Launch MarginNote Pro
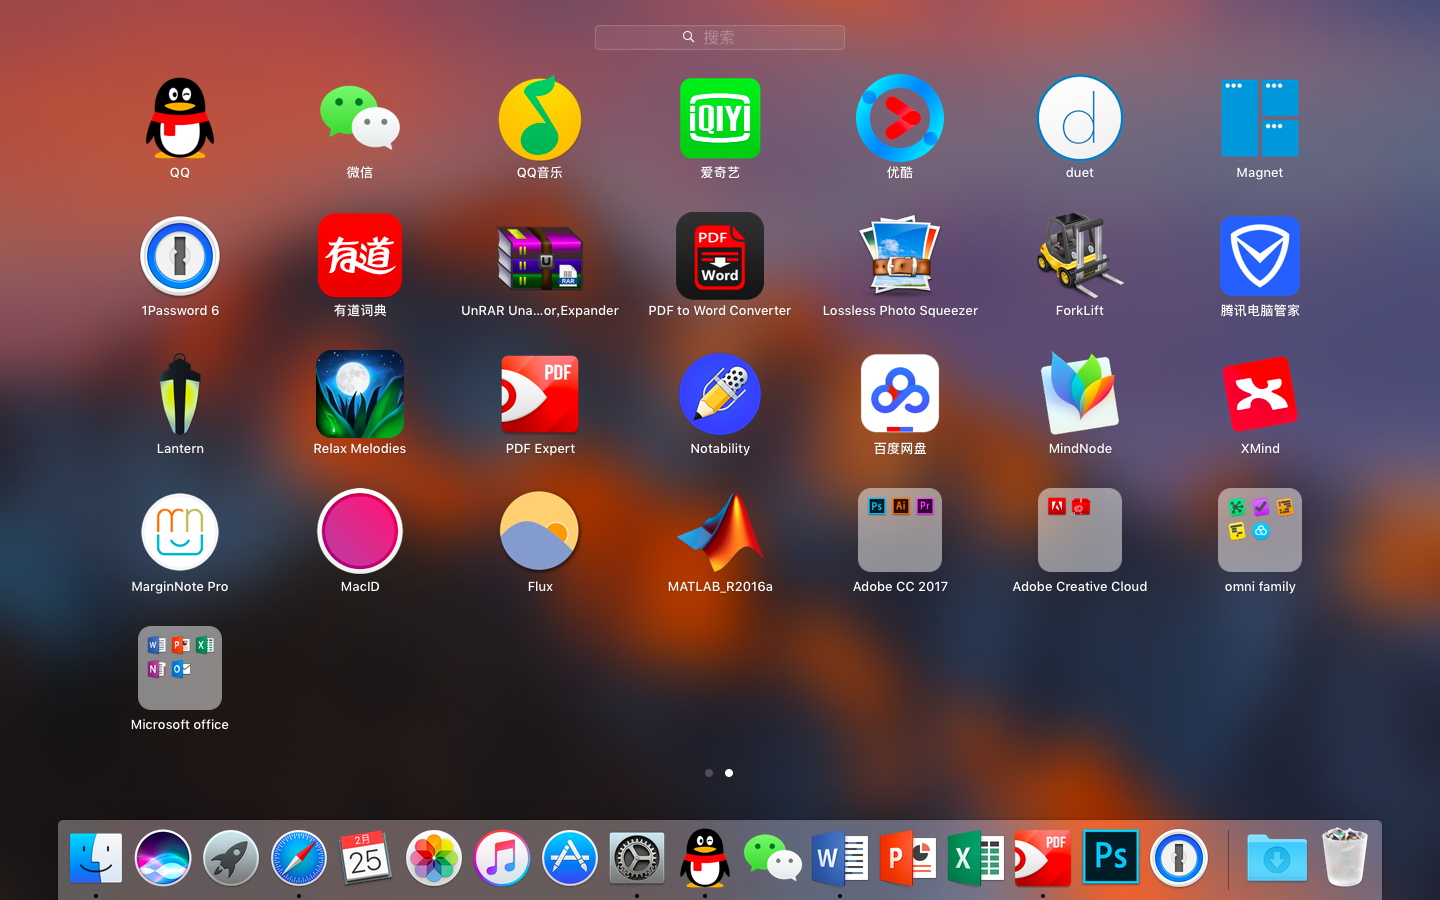Screen dimensions: 1440x900 click(x=180, y=533)
